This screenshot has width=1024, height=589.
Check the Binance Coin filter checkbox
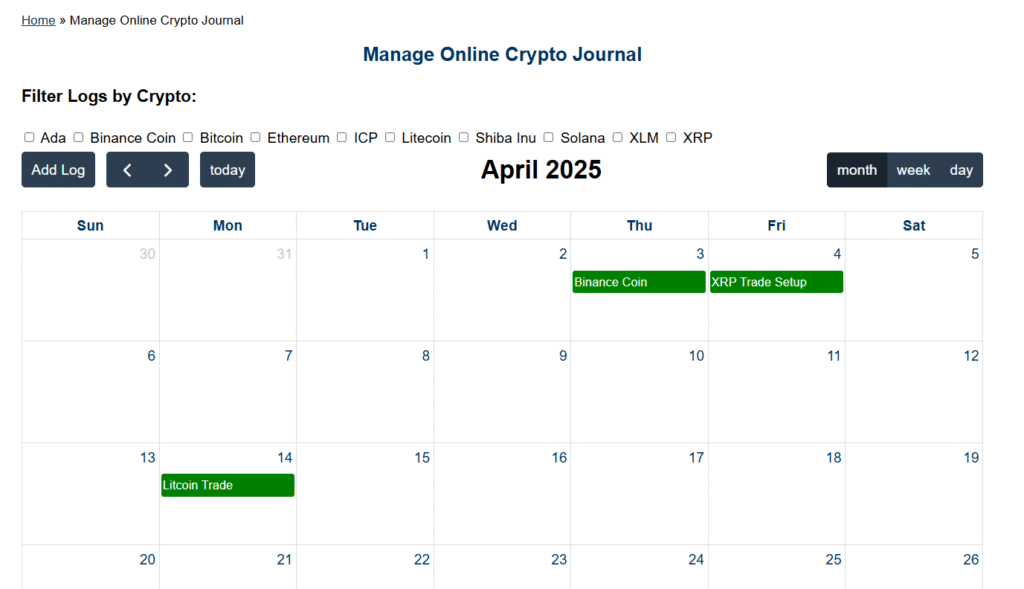[78, 137]
